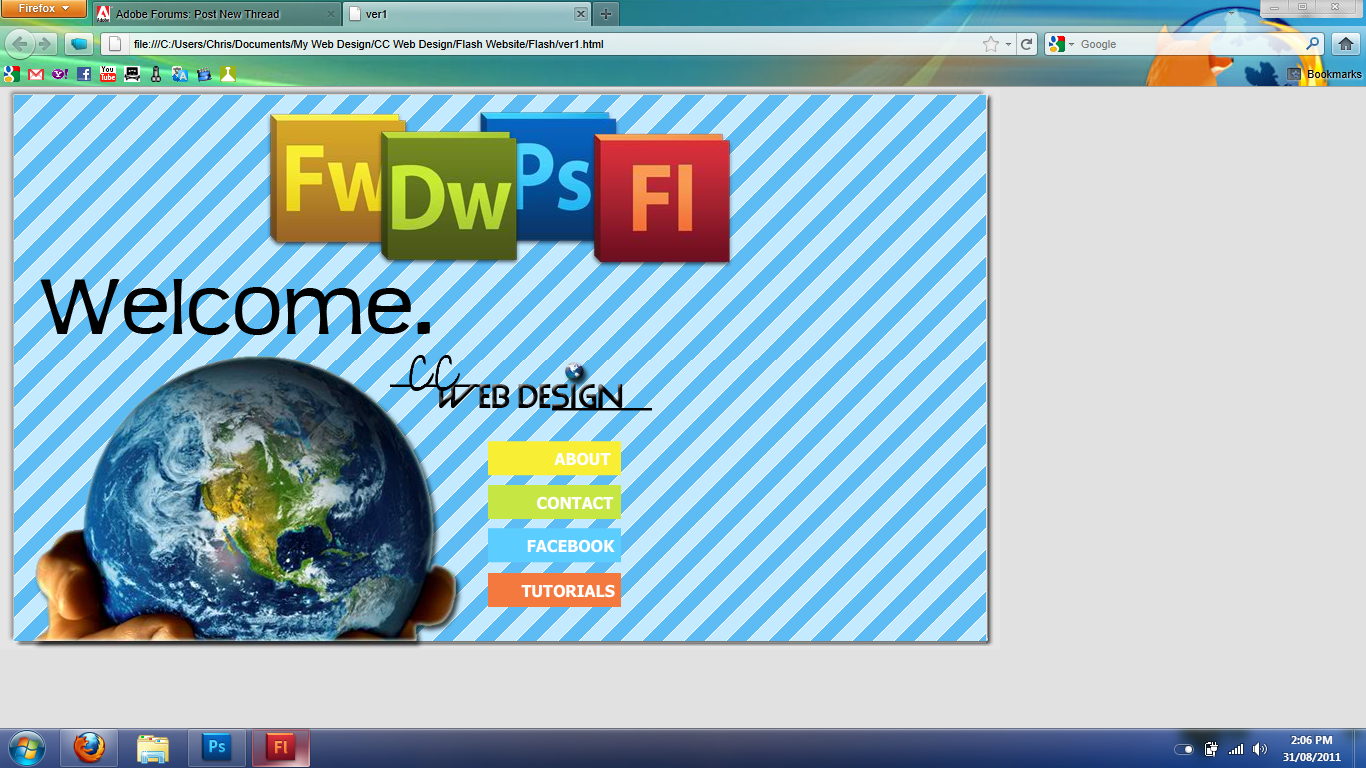
Task: Click the search magnifier icon
Action: point(1311,44)
